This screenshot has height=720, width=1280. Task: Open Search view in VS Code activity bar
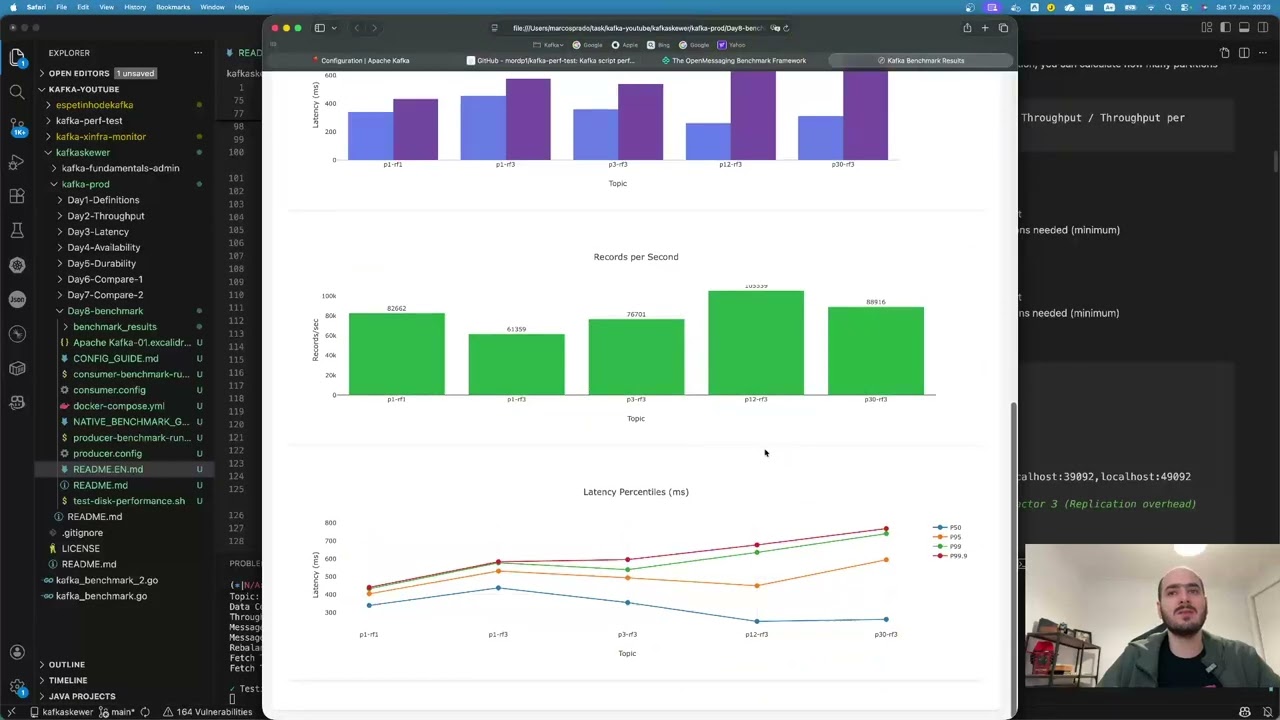tap(17, 93)
